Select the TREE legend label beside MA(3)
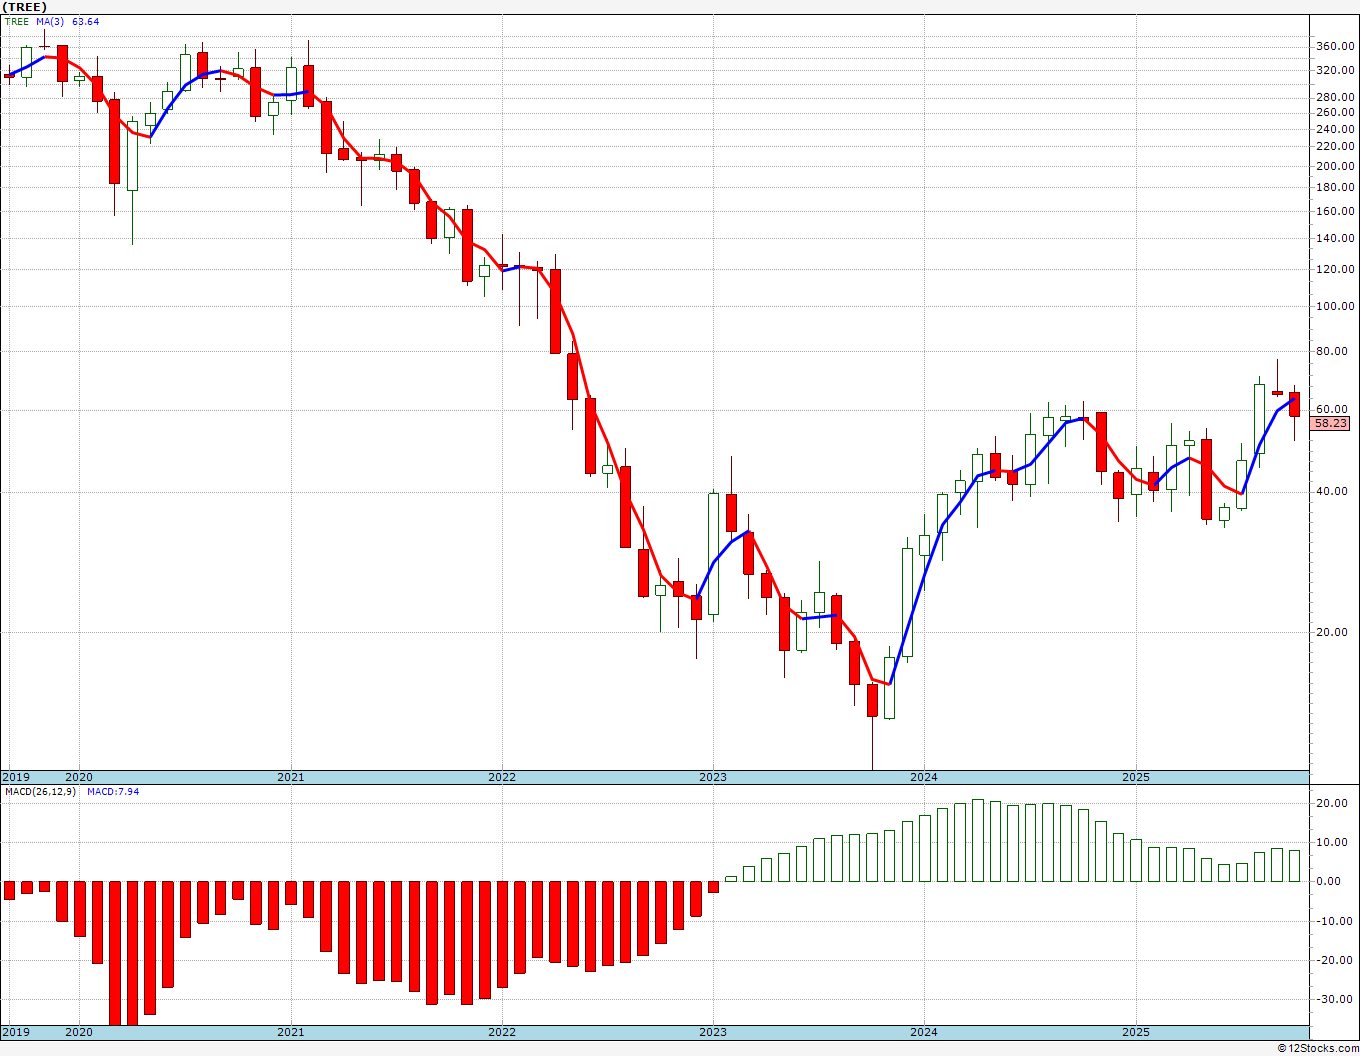 click(x=18, y=21)
